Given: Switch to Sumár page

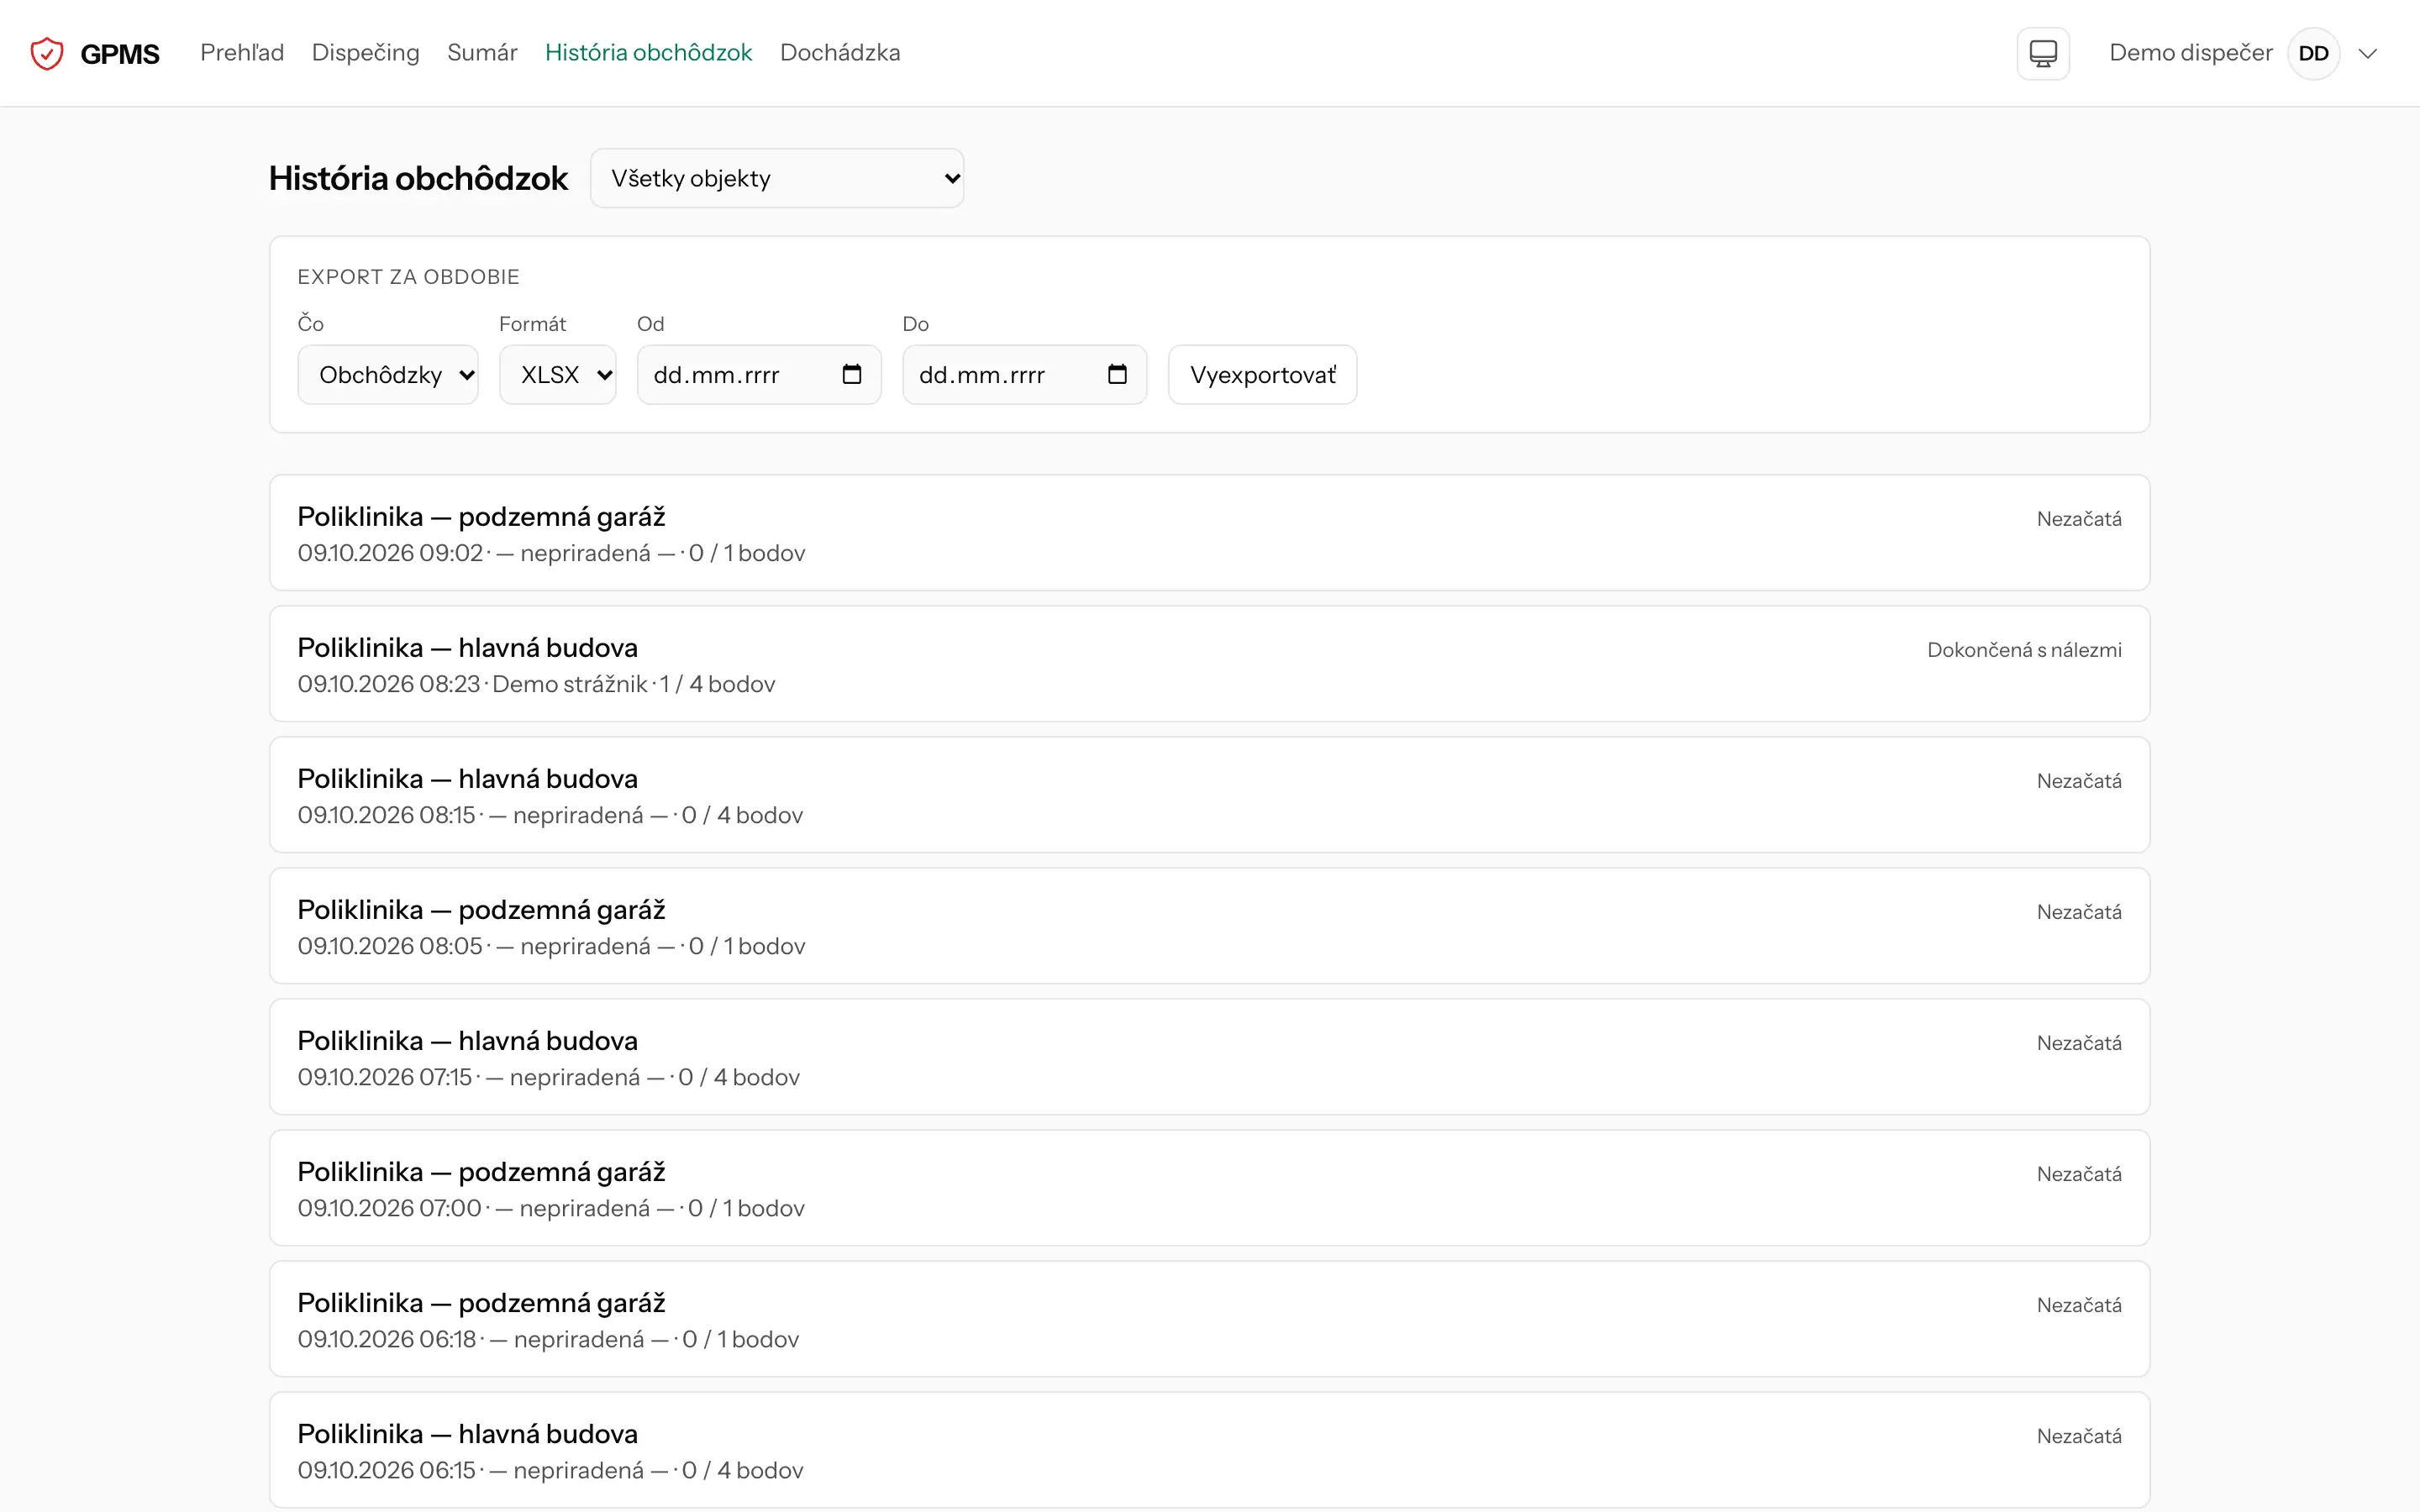Looking at the screenshot, I should (x=482, y=52).
